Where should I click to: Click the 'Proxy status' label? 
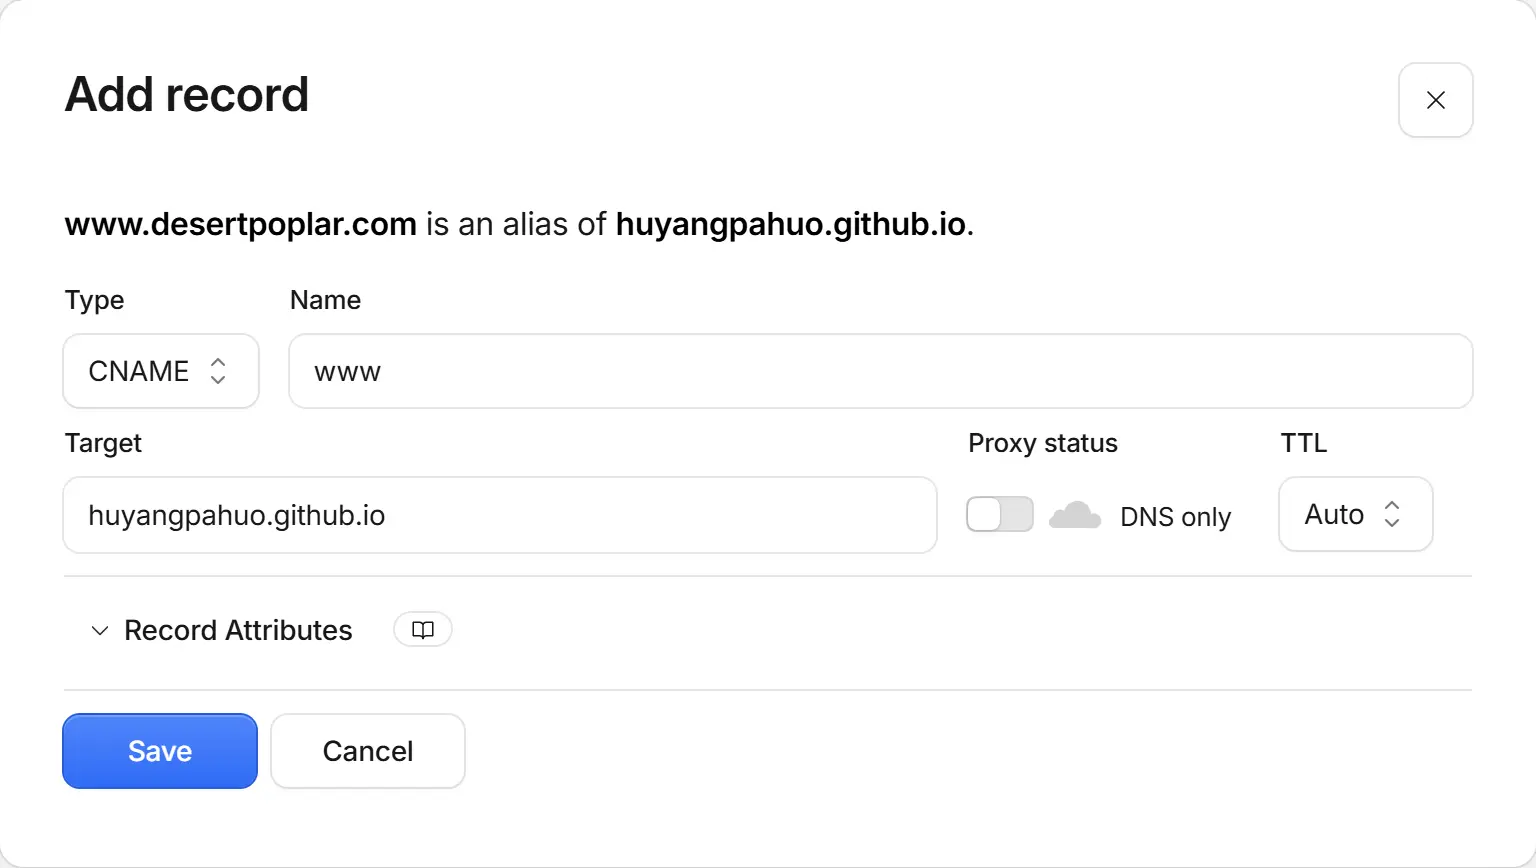click(1043, 443)
